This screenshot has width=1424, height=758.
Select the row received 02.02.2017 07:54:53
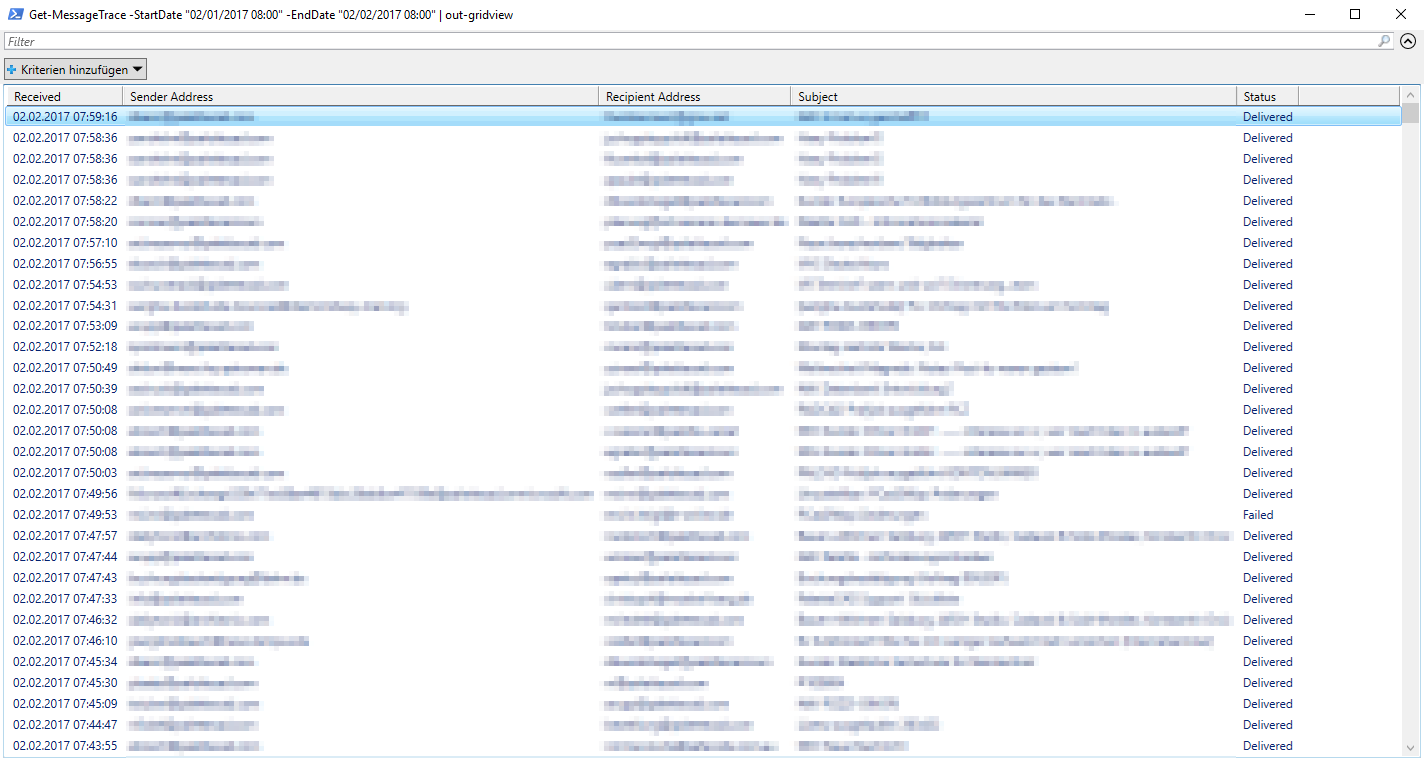pos(703,285)
